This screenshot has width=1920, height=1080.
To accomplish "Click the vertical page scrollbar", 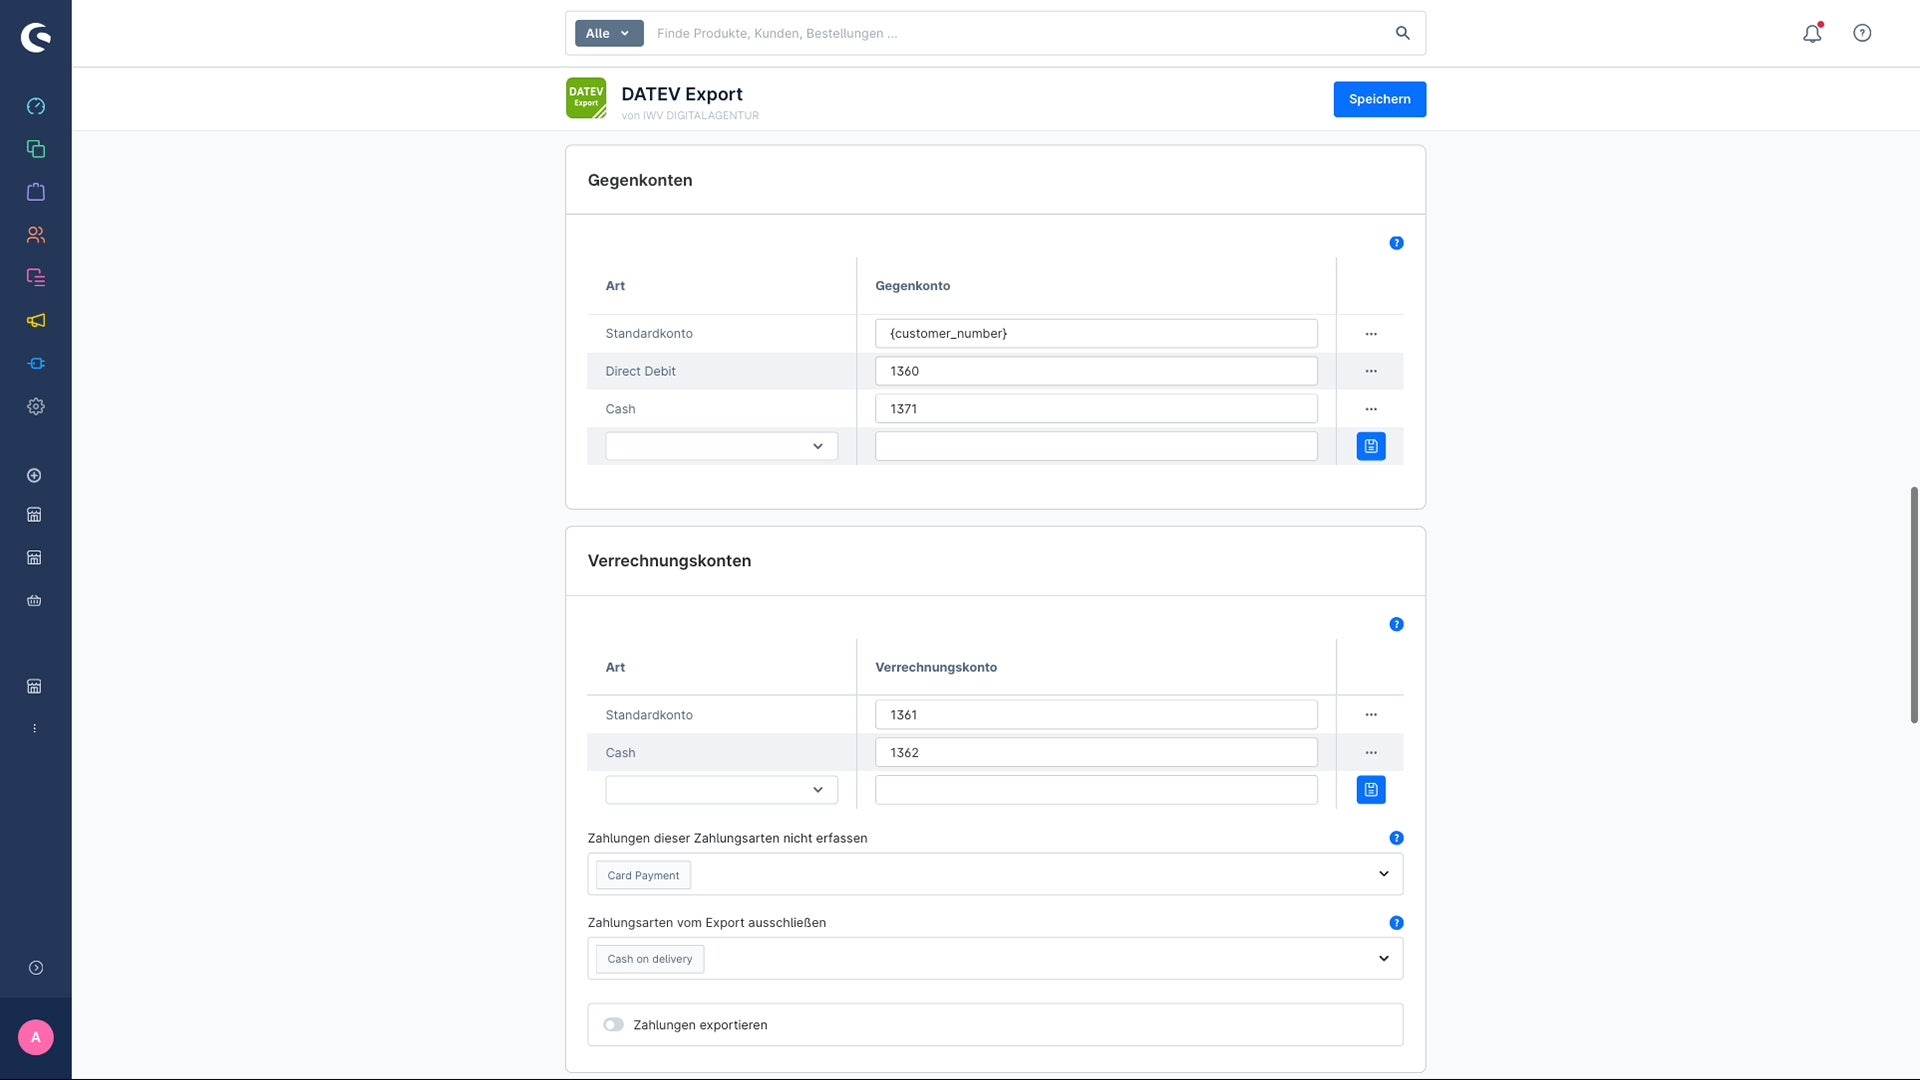I will [1913, 604].
